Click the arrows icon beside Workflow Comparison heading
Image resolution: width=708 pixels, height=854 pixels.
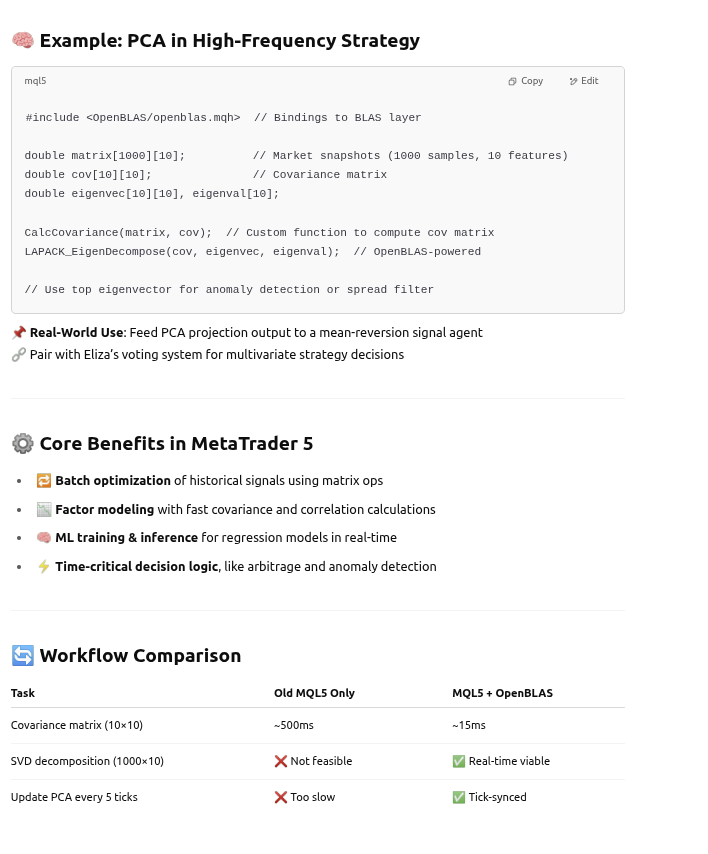click(22, 656)
